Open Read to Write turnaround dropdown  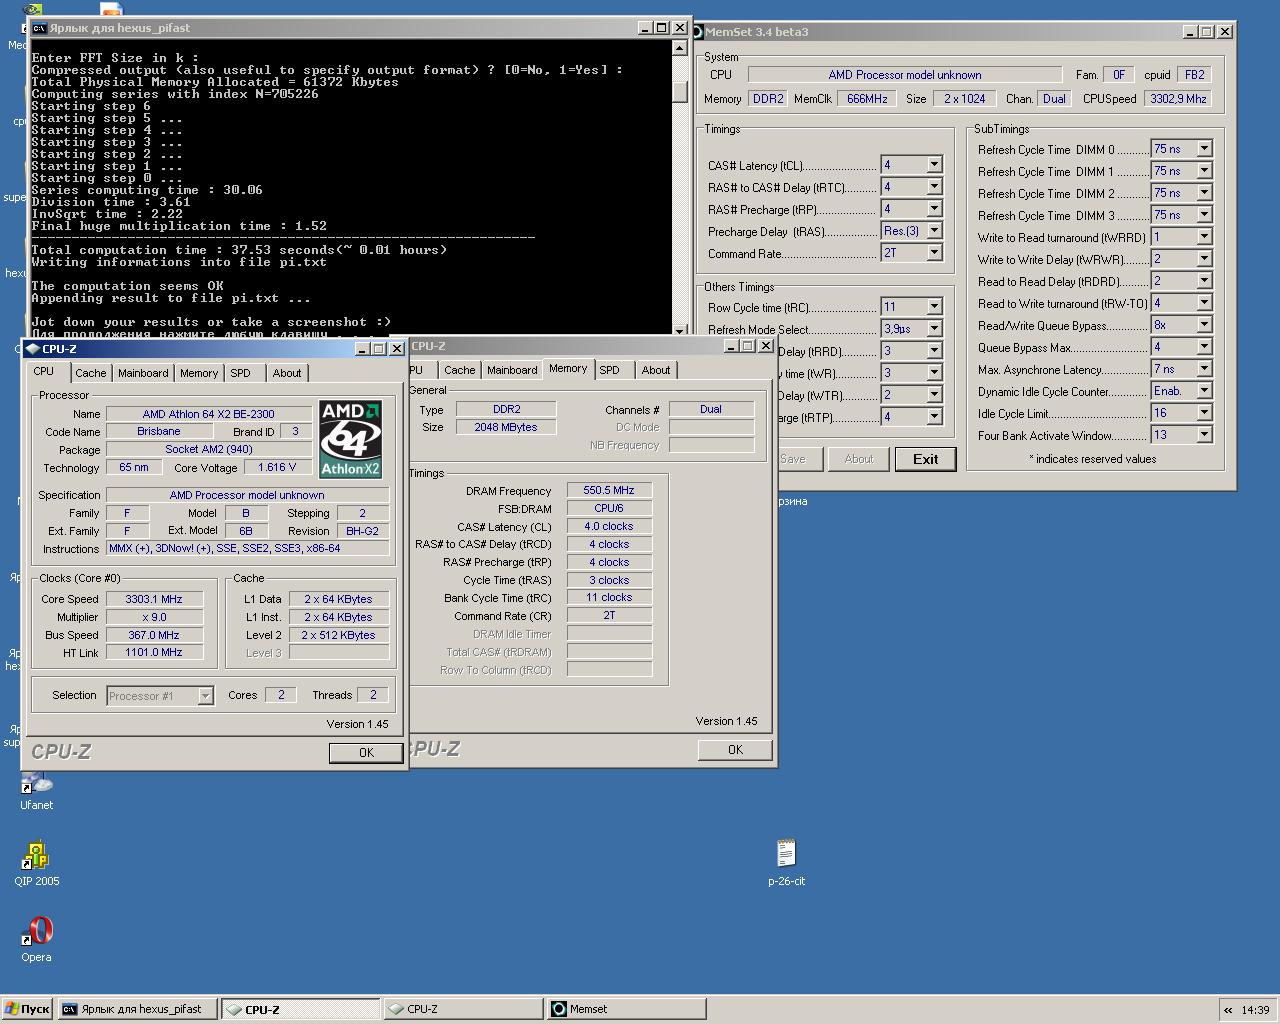click(x=1204, y=303)
